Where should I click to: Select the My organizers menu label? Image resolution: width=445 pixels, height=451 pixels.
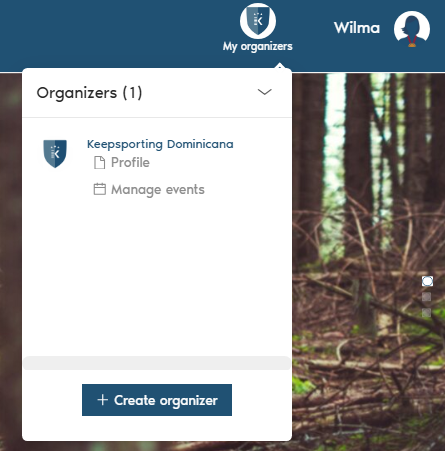(258, 46)
